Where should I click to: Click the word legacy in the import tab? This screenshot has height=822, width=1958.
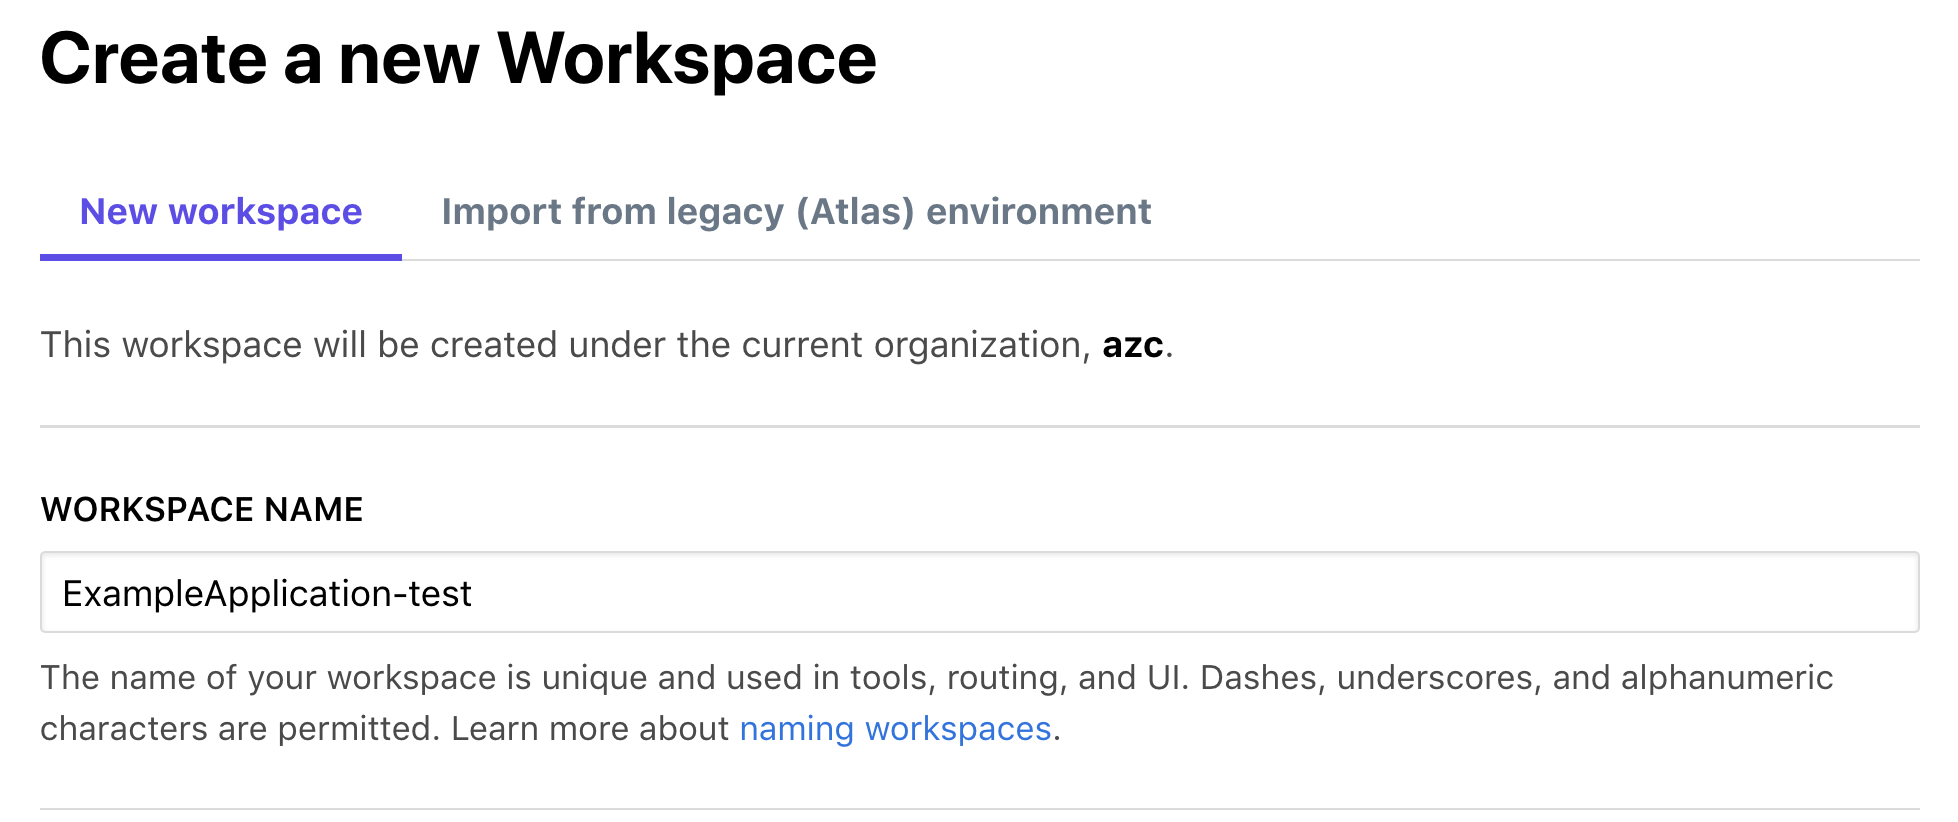click(725, 212)
